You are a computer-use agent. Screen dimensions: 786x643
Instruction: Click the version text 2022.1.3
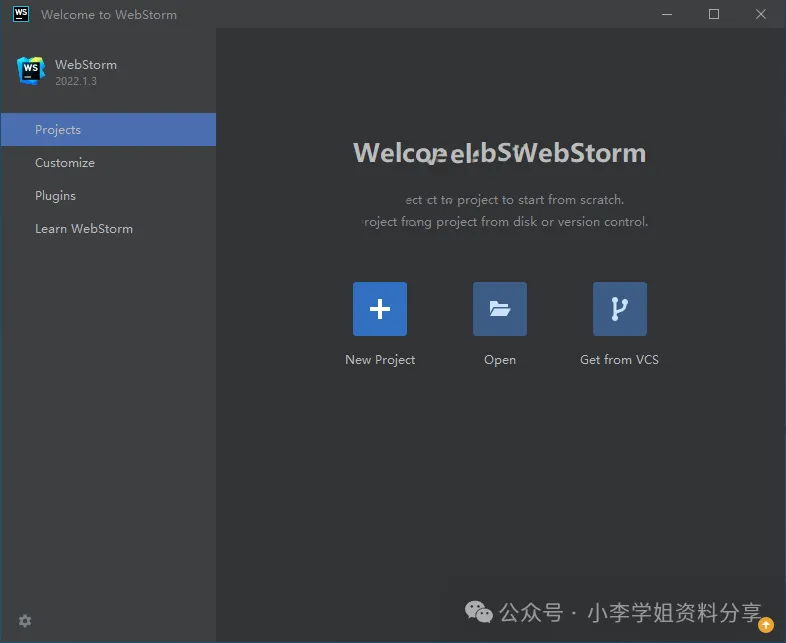(x=76, y=81)
